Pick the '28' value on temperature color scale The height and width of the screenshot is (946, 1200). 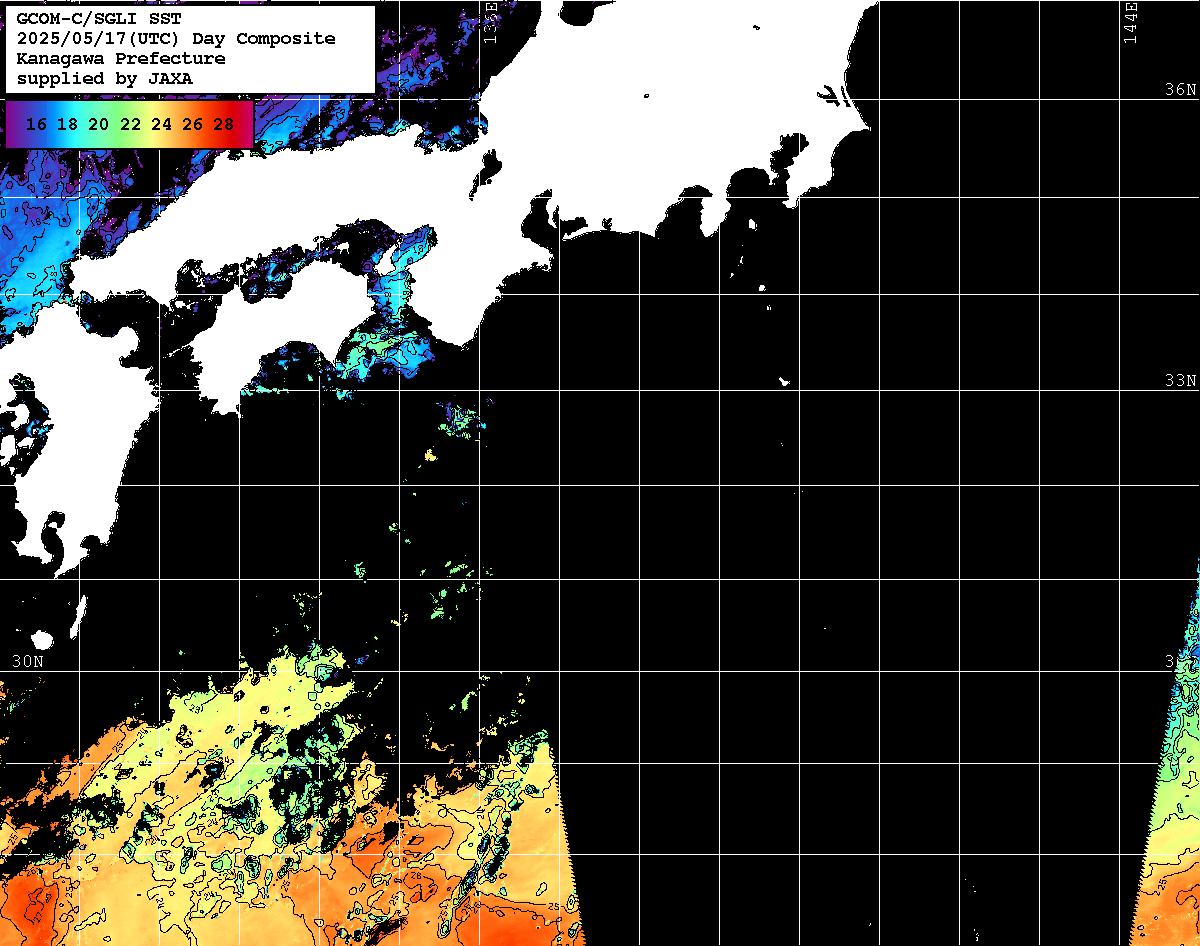224,124
